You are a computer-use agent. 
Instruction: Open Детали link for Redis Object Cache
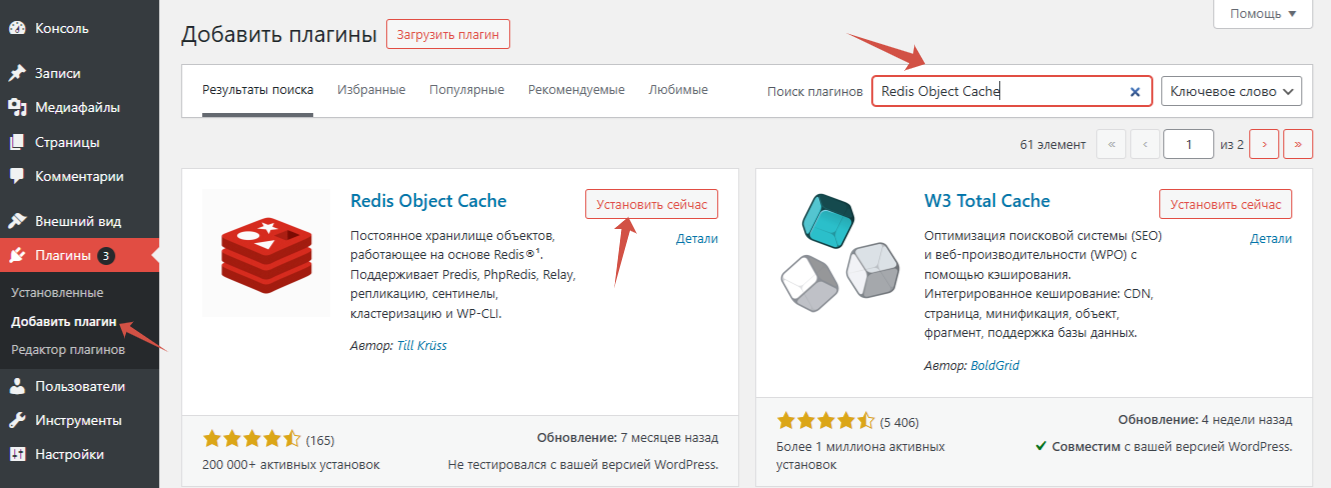697,238
